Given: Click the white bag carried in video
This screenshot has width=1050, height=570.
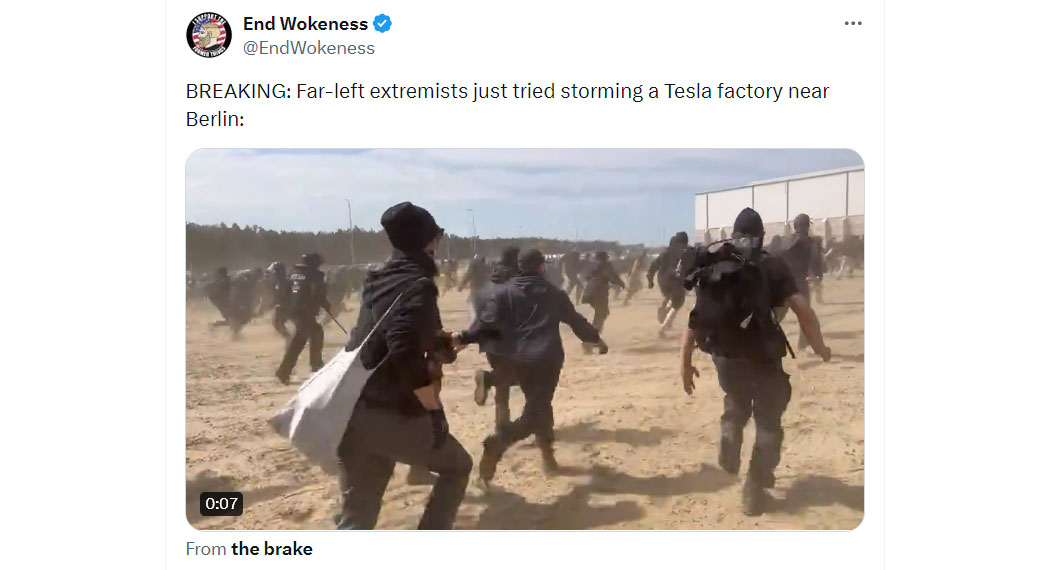Looking at the screenshot, I should pyautogui.click(x=323, y=404).
